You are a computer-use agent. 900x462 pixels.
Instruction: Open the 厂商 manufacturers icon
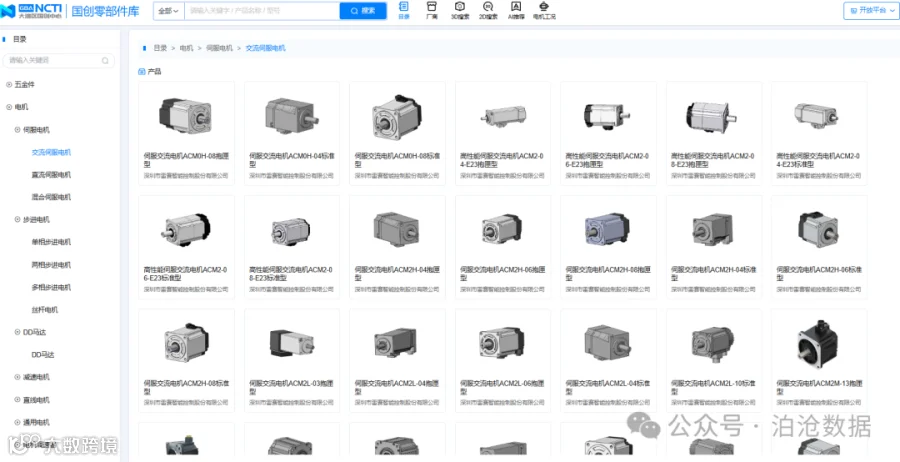(x=432, y=10)
